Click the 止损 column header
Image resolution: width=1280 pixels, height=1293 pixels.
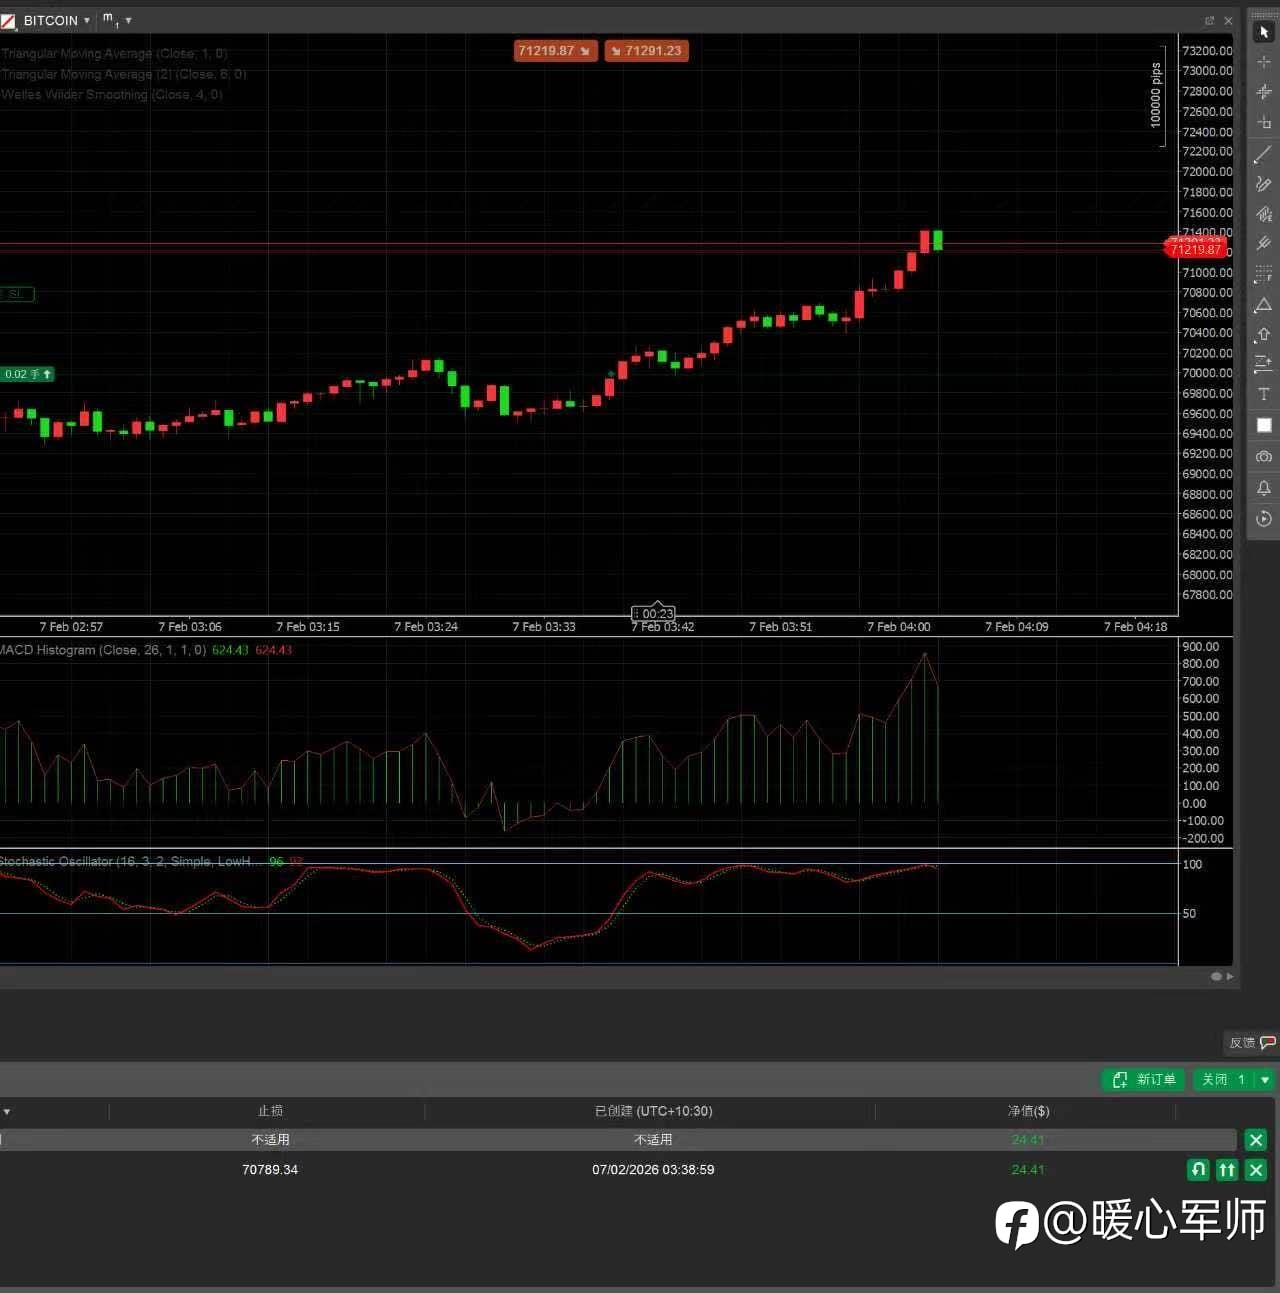tap(270, 1111)
